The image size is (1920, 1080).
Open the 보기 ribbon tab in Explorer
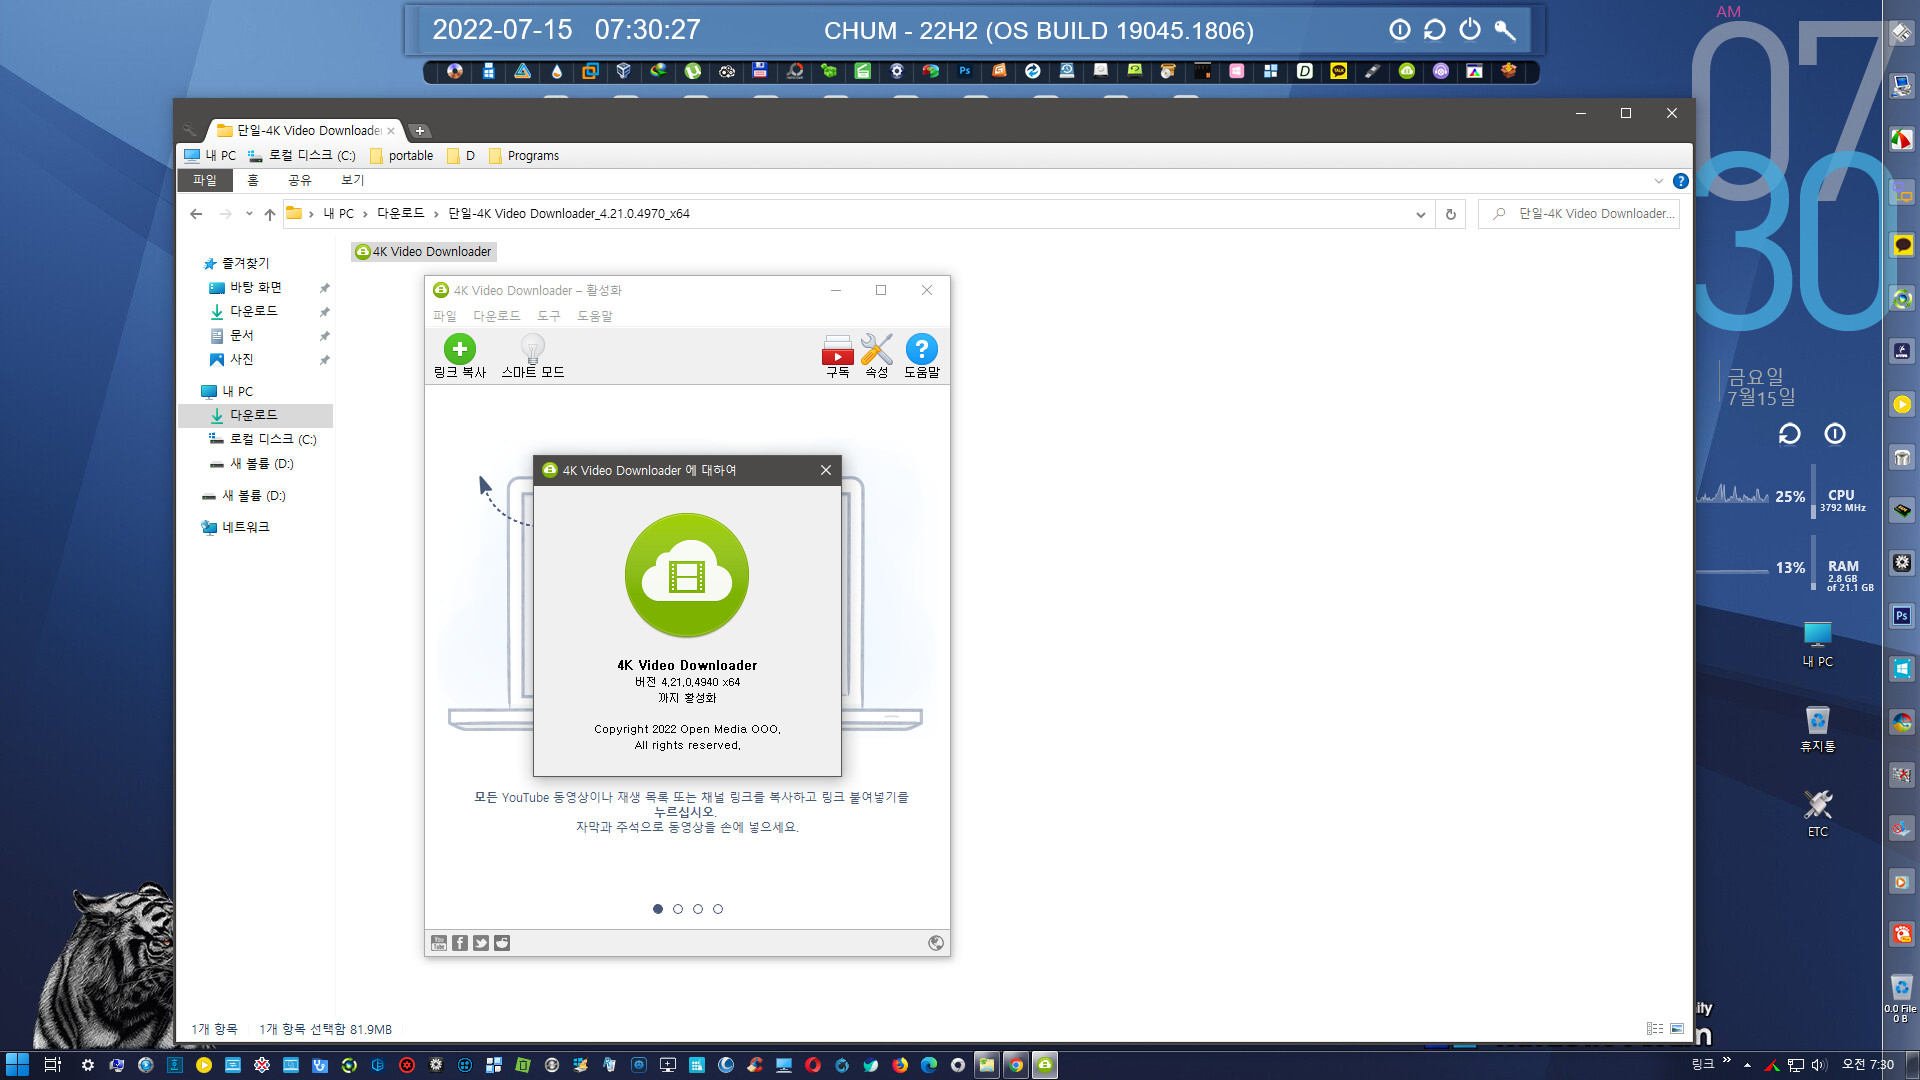353,180
